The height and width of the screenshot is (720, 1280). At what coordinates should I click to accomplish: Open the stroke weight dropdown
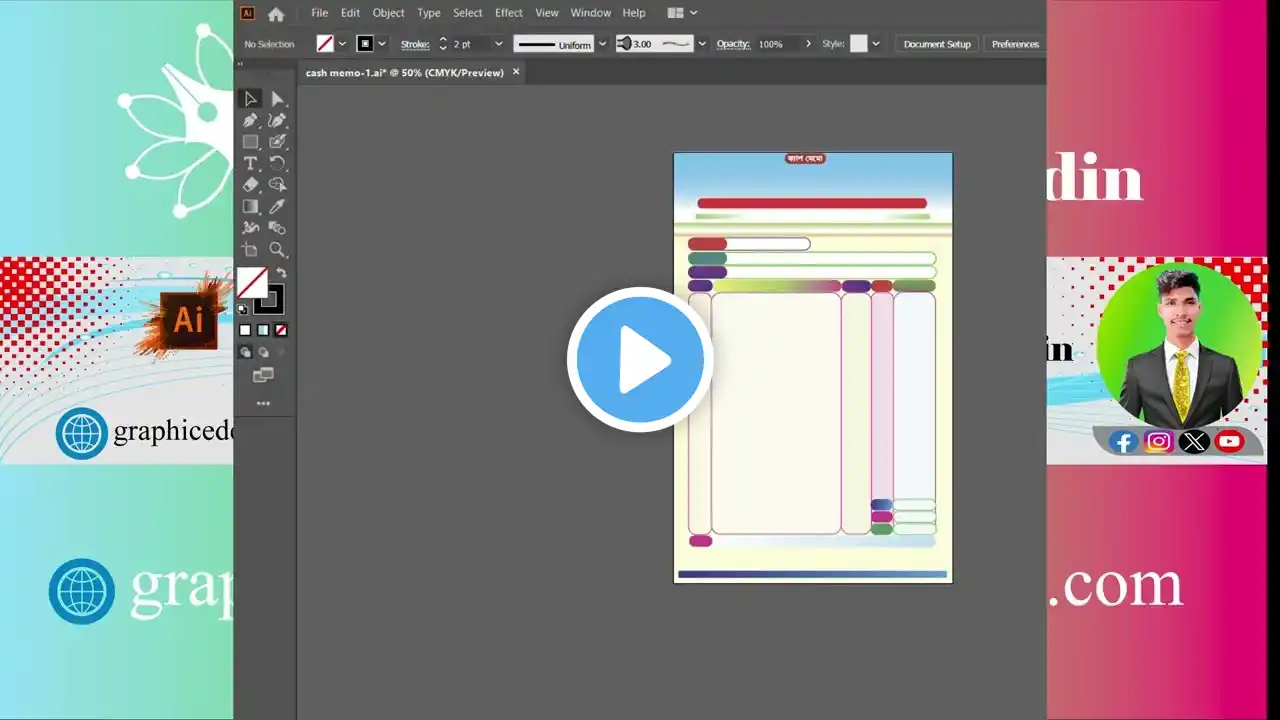tap(498, 44)
